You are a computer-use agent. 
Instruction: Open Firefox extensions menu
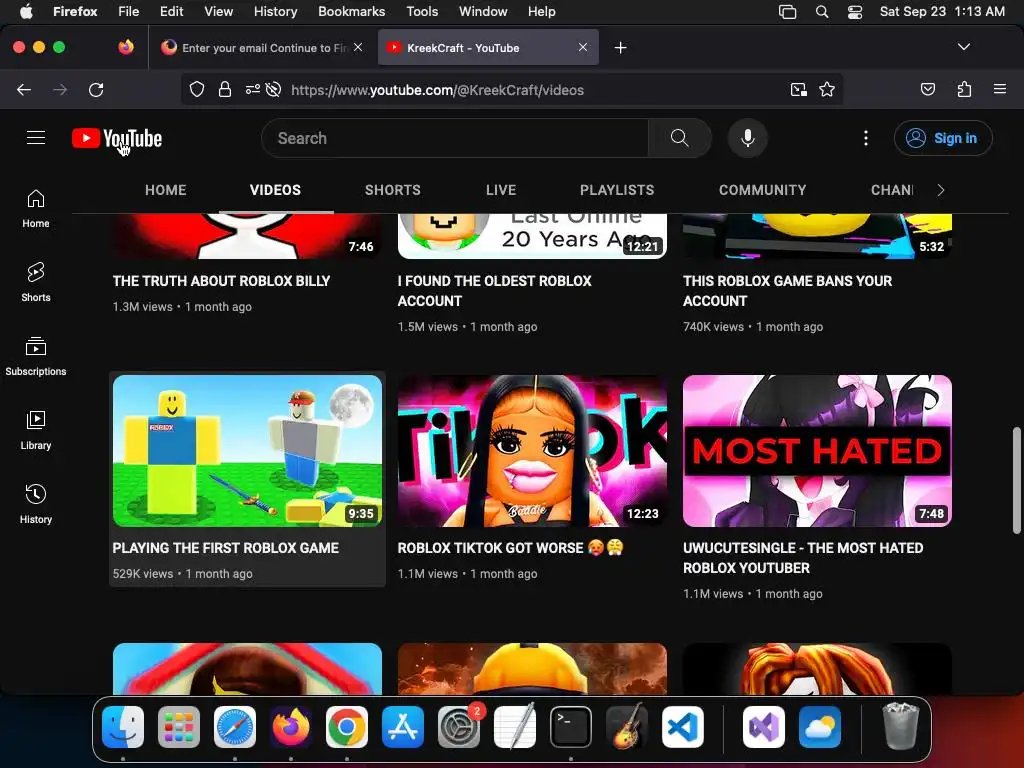(x=964, y=89)
